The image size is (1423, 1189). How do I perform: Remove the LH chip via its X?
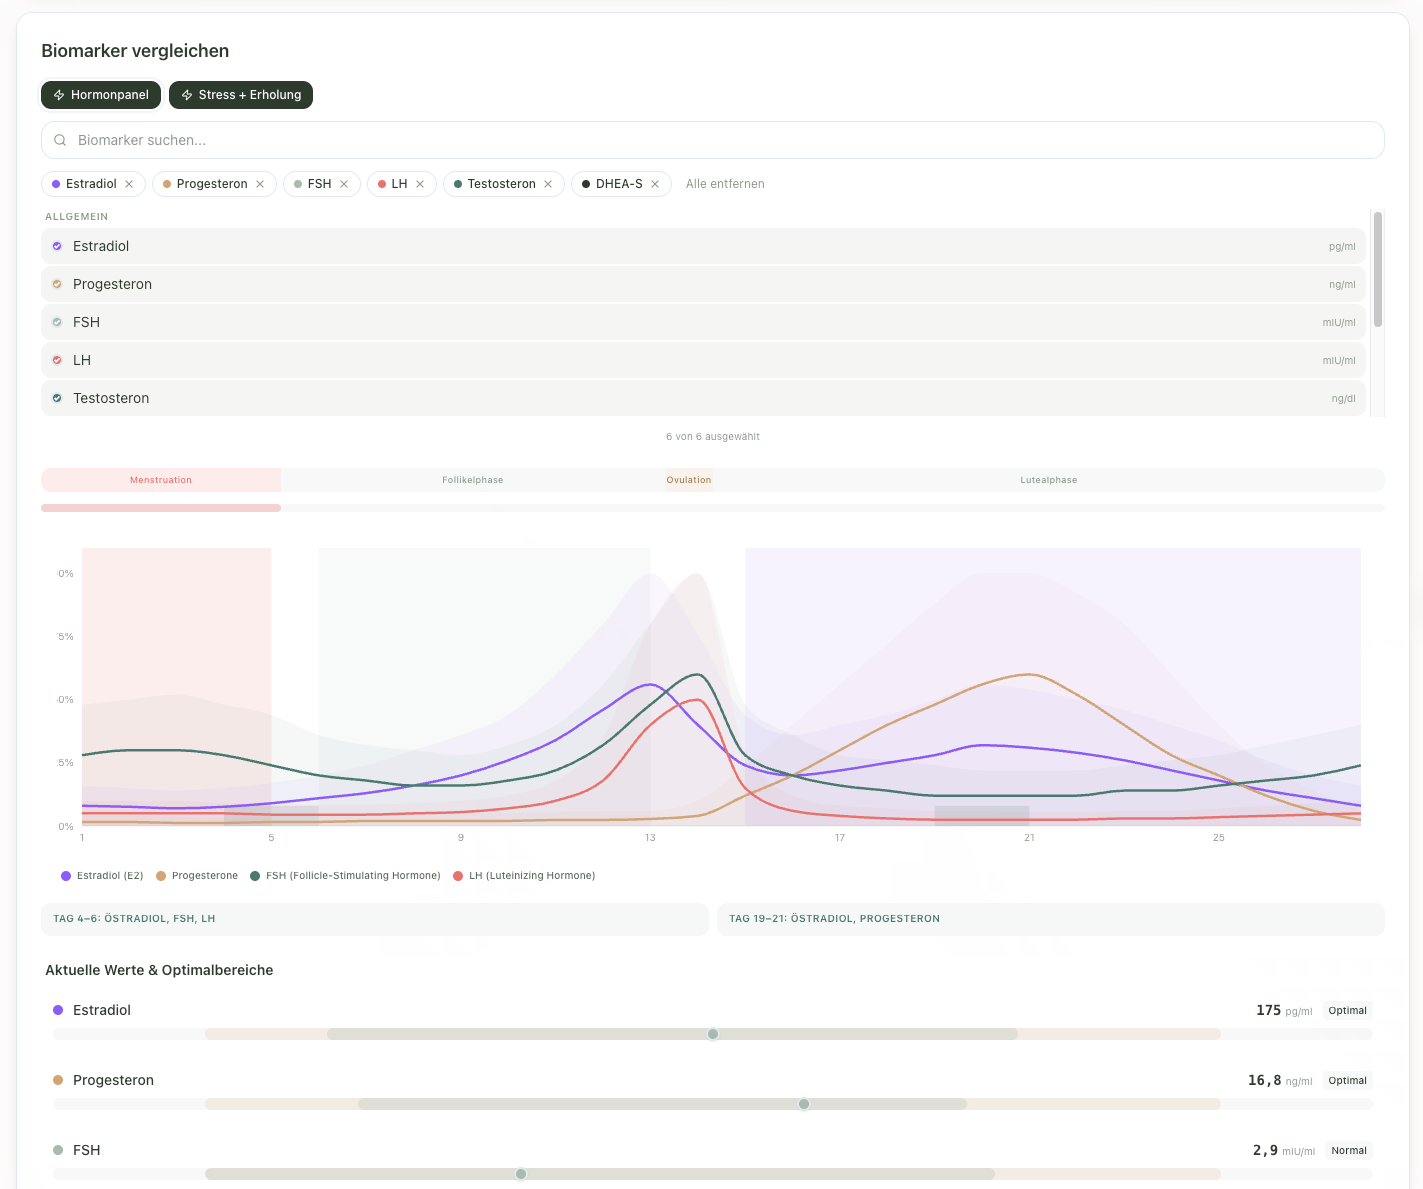420,184
